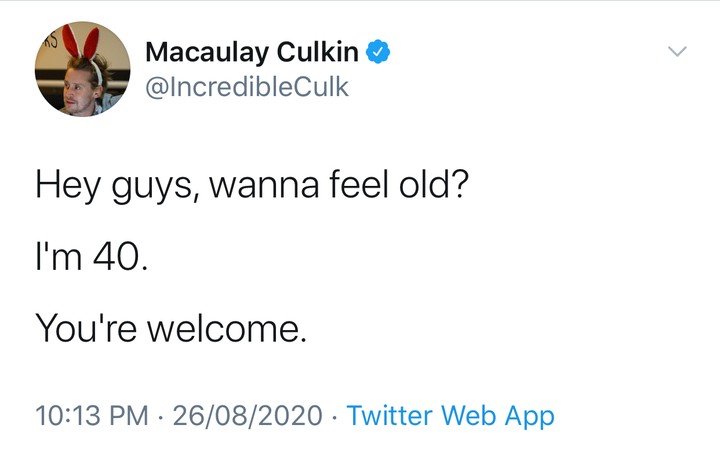Click the 26/08/2020 date
Screen dimensions: 720x454
(248, 415)
